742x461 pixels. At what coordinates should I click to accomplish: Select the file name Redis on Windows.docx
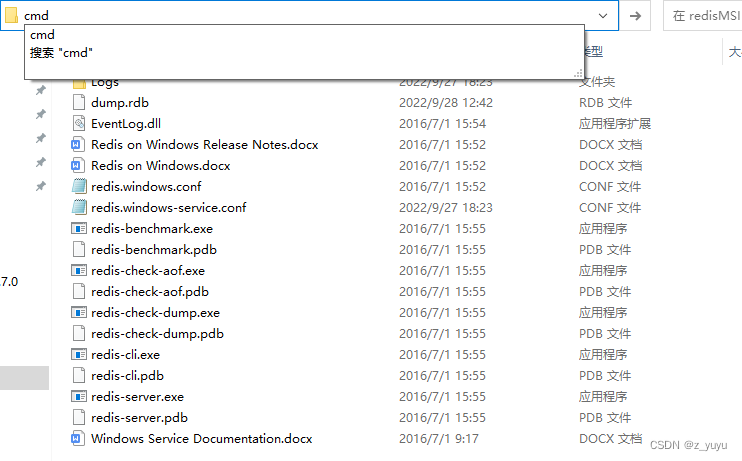pos(160,165)
